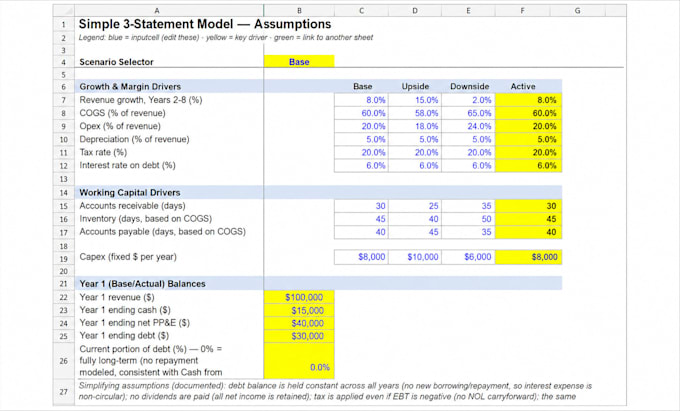This screenshot has width=680, height=411.
Task: Select Active accounts receivable cell 30
Action: [528, 206]
